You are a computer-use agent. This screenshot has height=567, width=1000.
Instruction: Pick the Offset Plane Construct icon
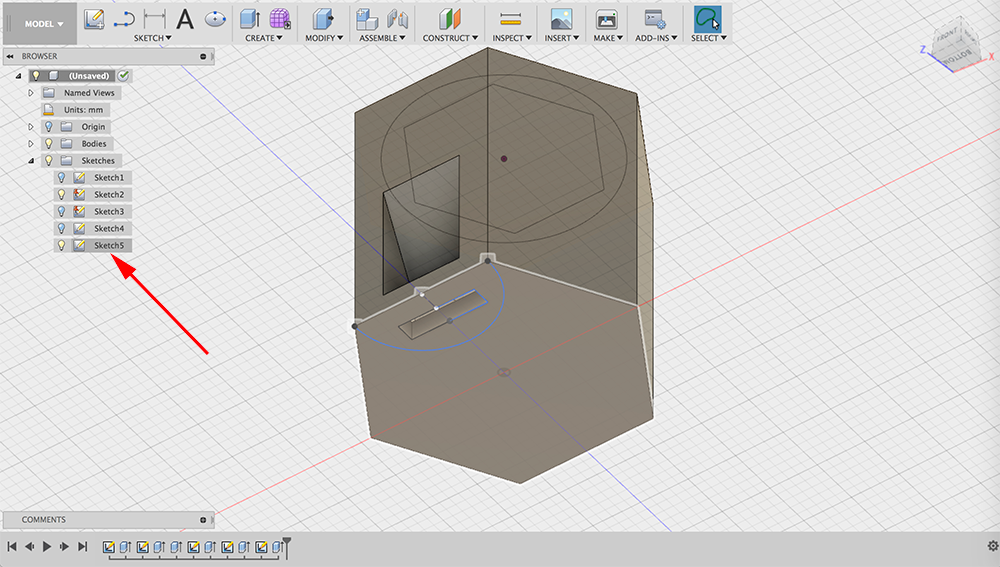click(450, 19)
